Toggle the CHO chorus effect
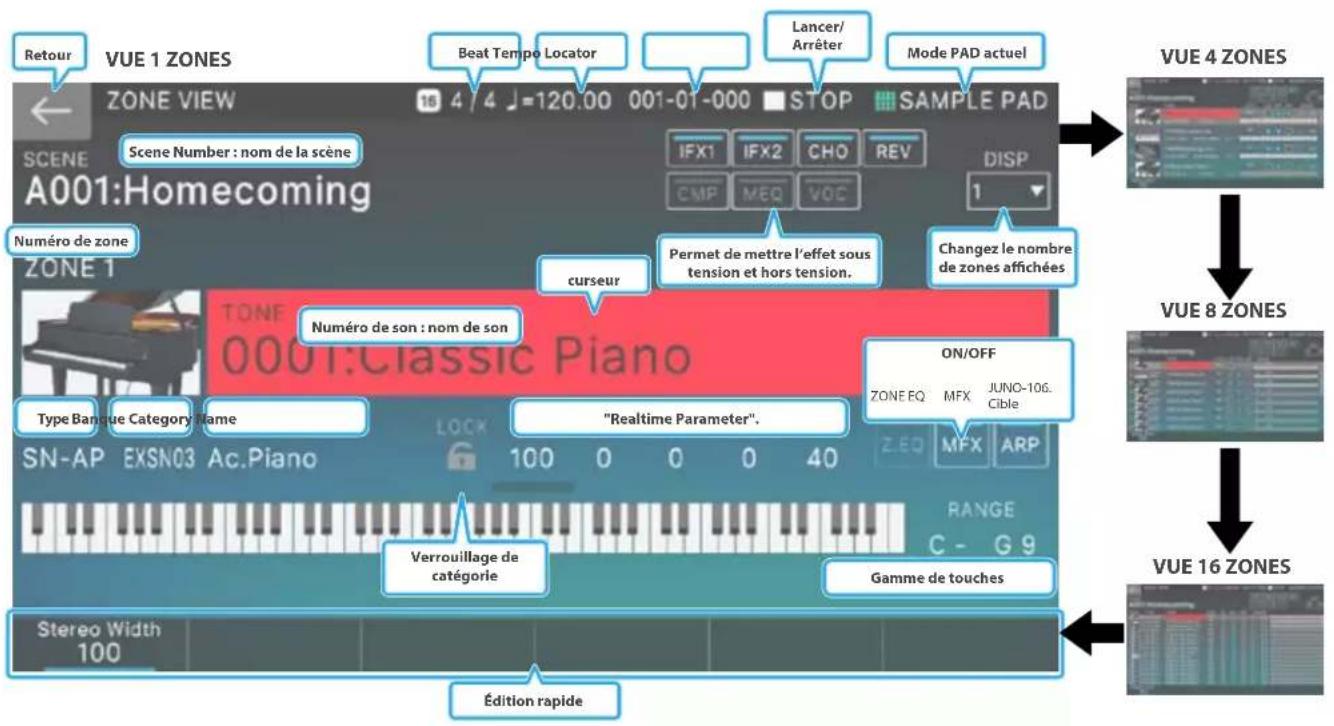This screenshot has height=726, width=1334. tap(829, 151)
